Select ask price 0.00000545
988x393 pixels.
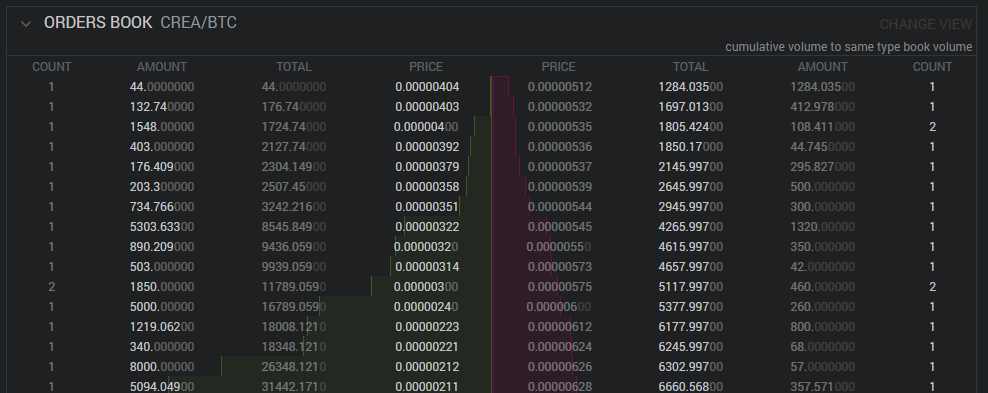click(x=560, y=227)
